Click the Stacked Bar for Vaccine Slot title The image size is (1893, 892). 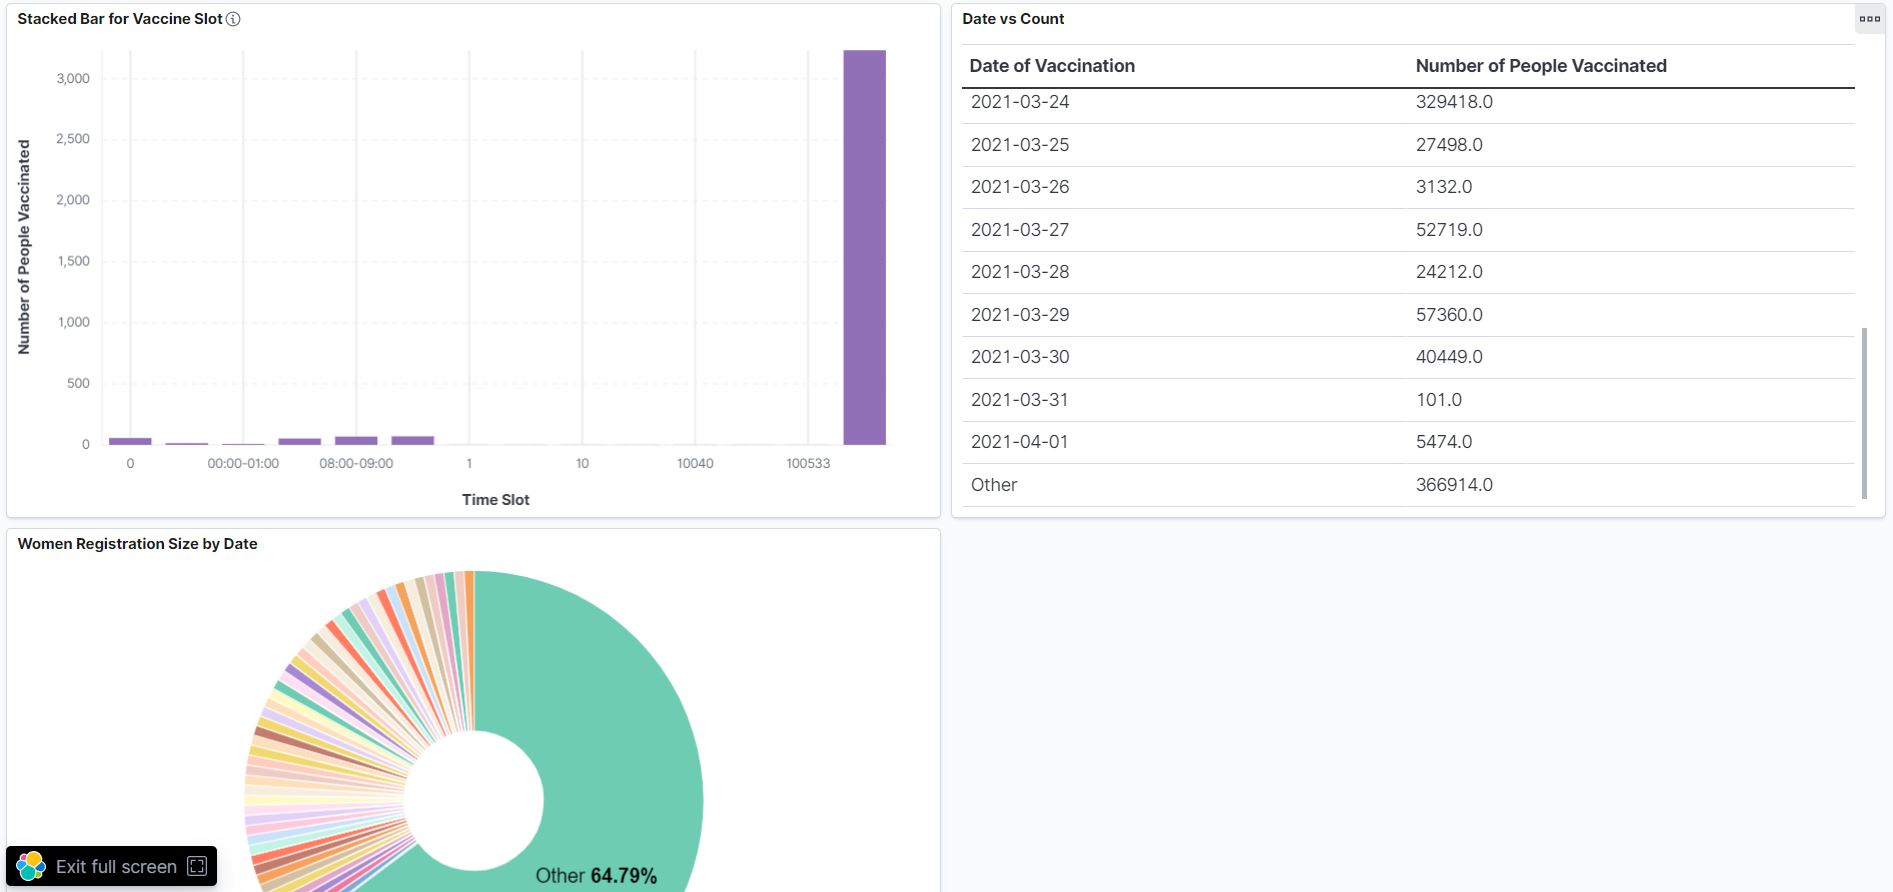click(120, 19)
